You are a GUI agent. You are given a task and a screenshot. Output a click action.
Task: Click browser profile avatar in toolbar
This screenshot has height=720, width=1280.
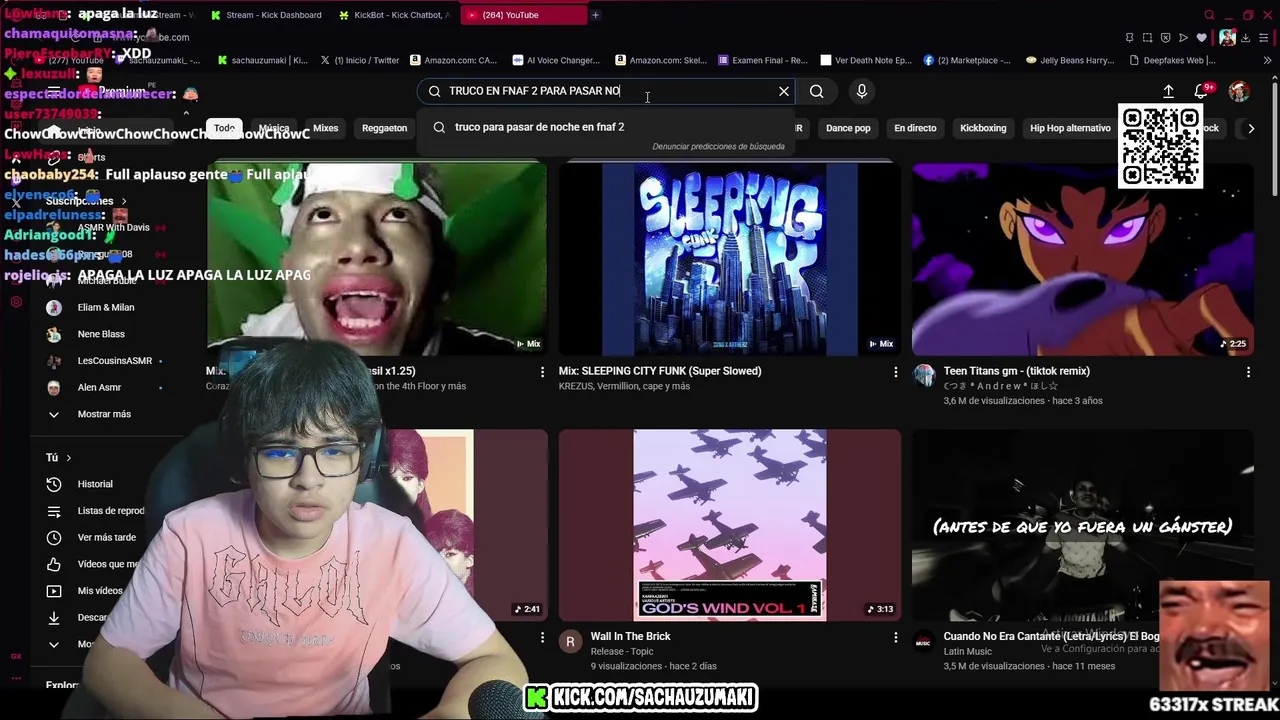pos(1228,38)
